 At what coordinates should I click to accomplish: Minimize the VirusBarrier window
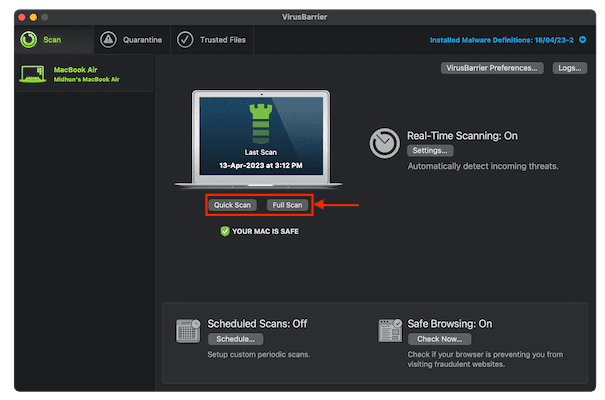[33, 17]
